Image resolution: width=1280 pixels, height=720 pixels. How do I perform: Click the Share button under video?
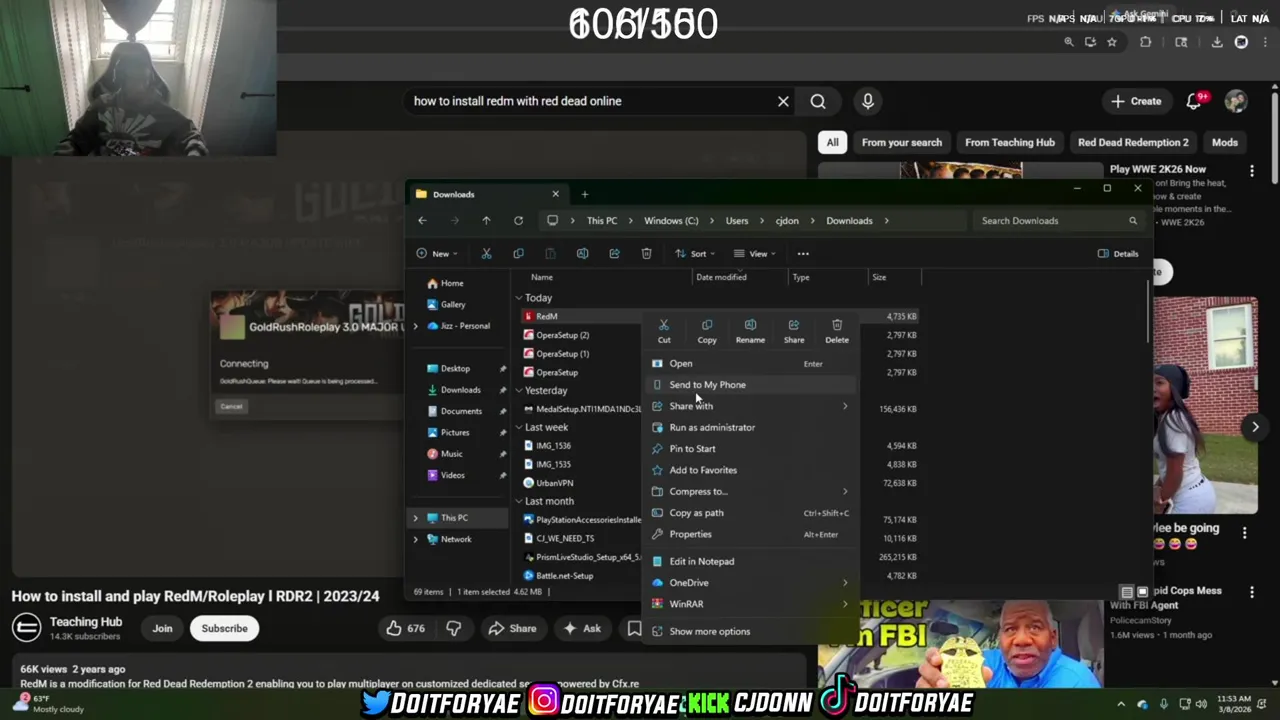point(512,629)
